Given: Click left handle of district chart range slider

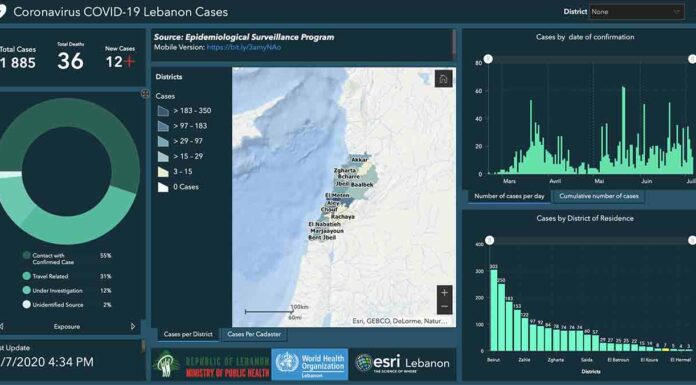Looking at the screenshot, I should coord(489,240).
